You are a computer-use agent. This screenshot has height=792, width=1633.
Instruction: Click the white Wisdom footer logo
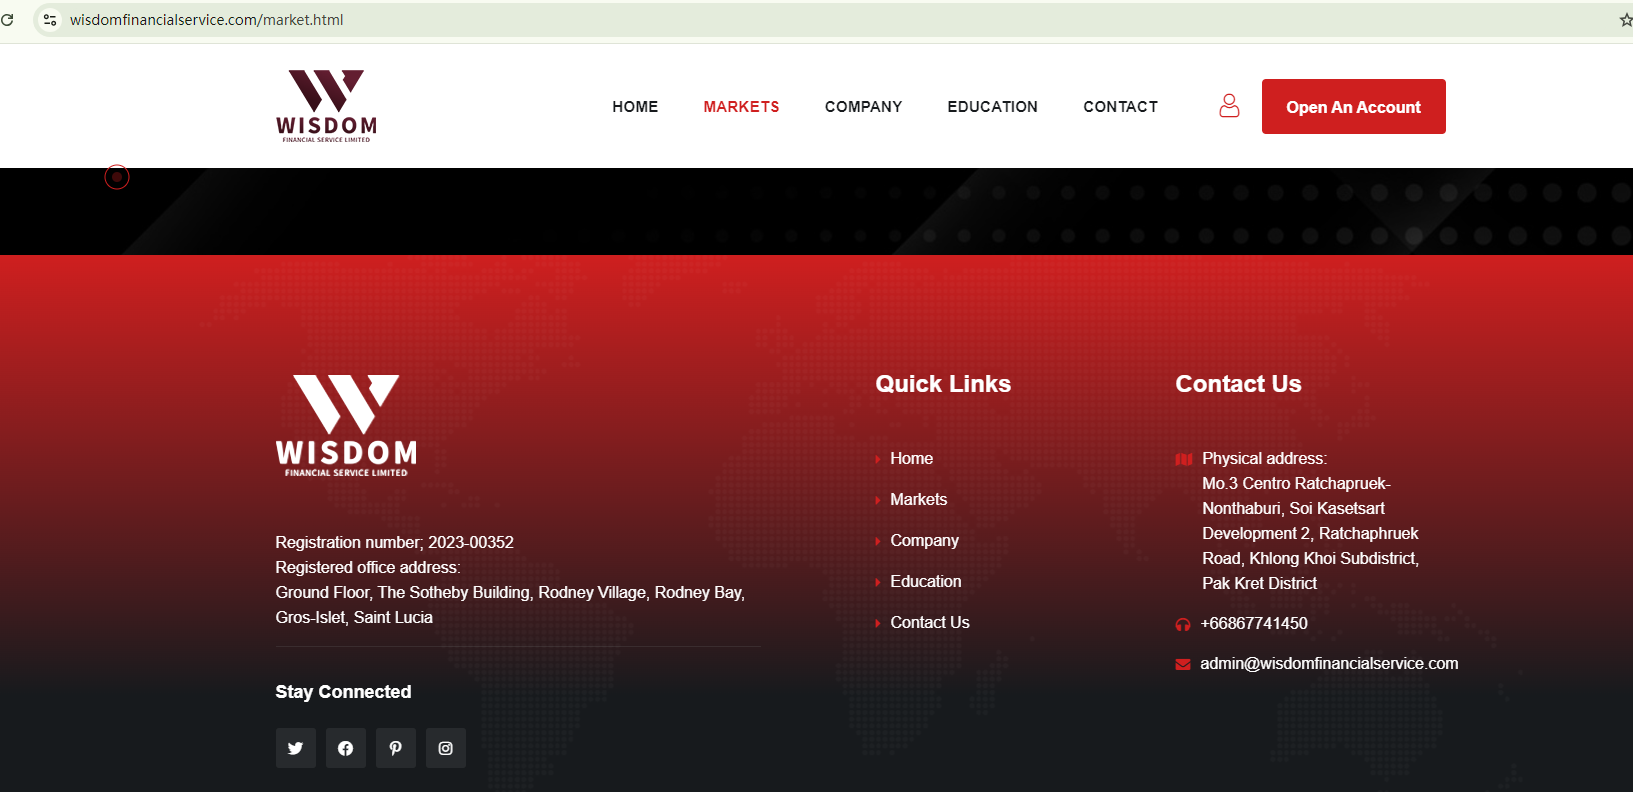pyautogui.click(x=346, y=426)
